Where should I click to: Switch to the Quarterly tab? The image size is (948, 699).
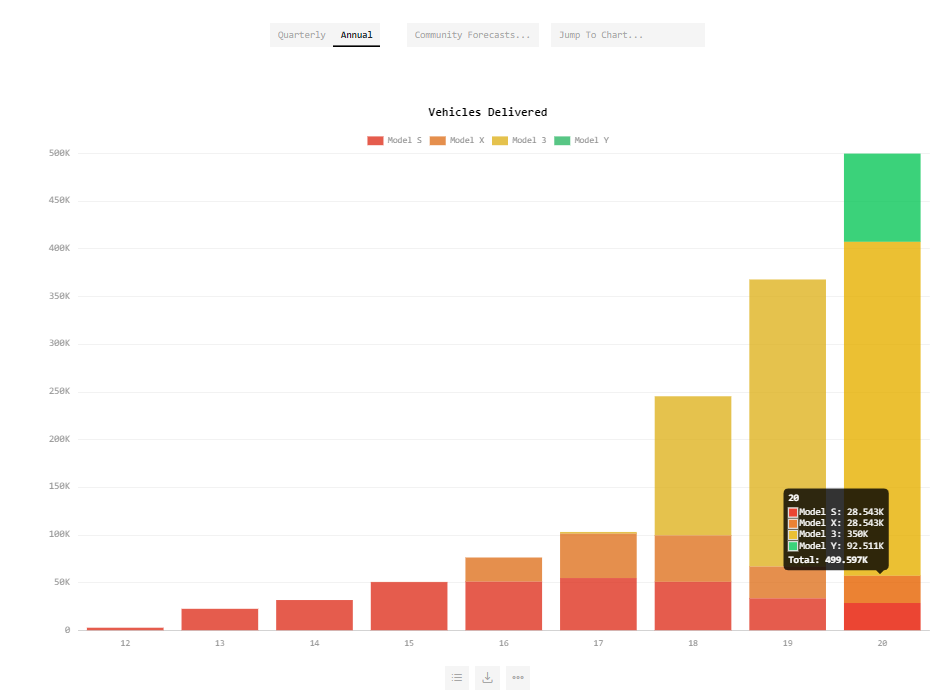tap(301, 35)
